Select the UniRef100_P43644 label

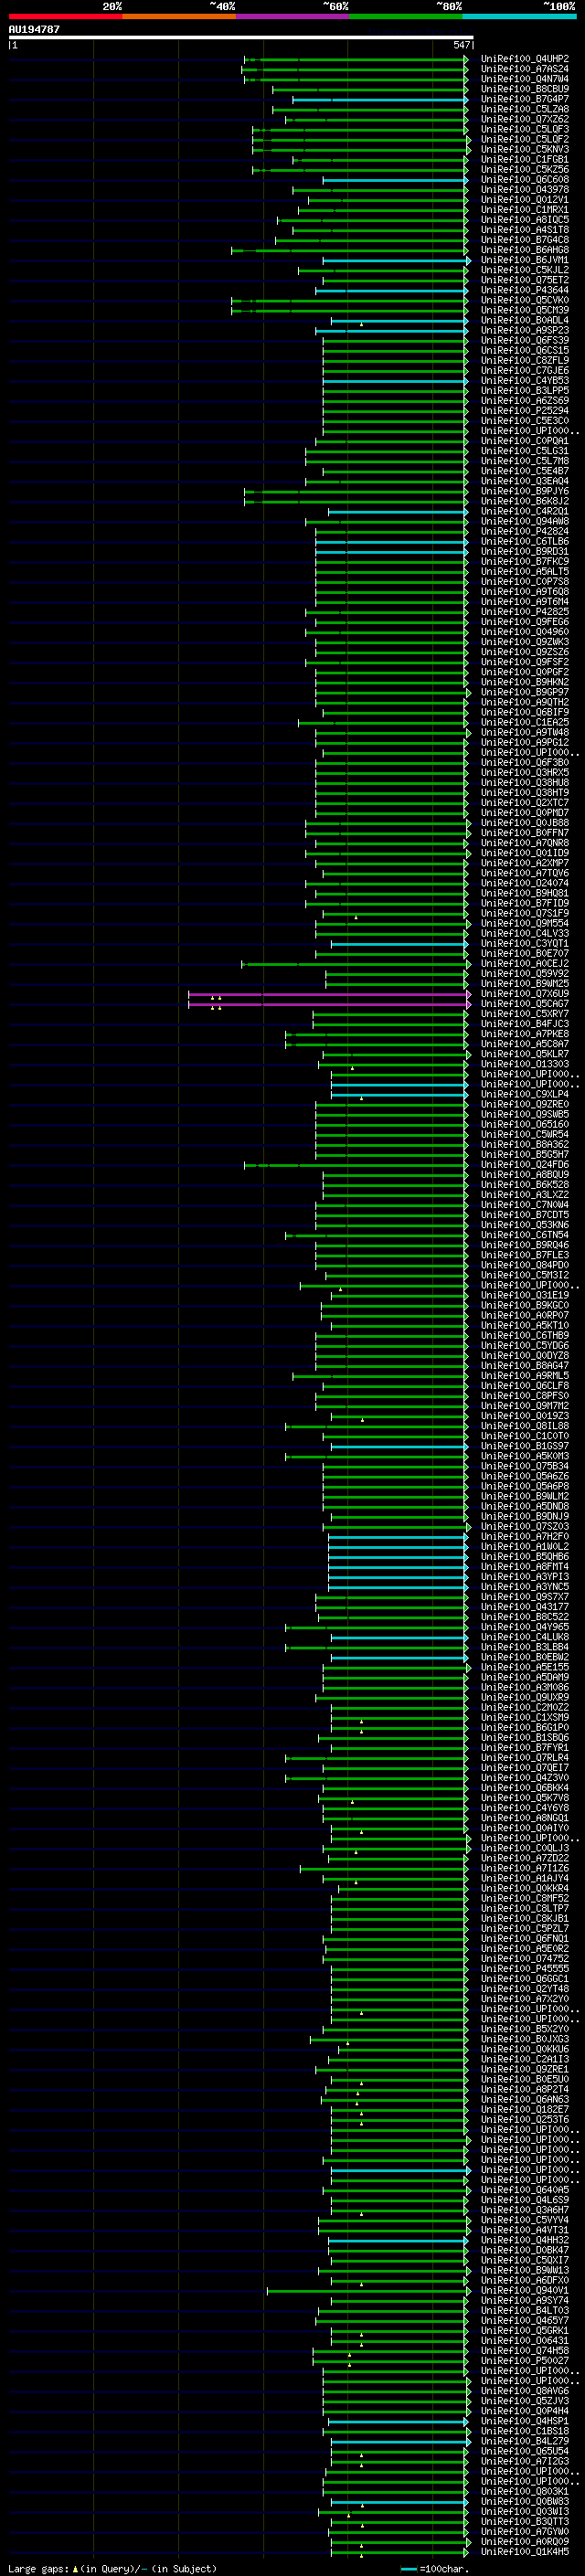click(524, 290)
